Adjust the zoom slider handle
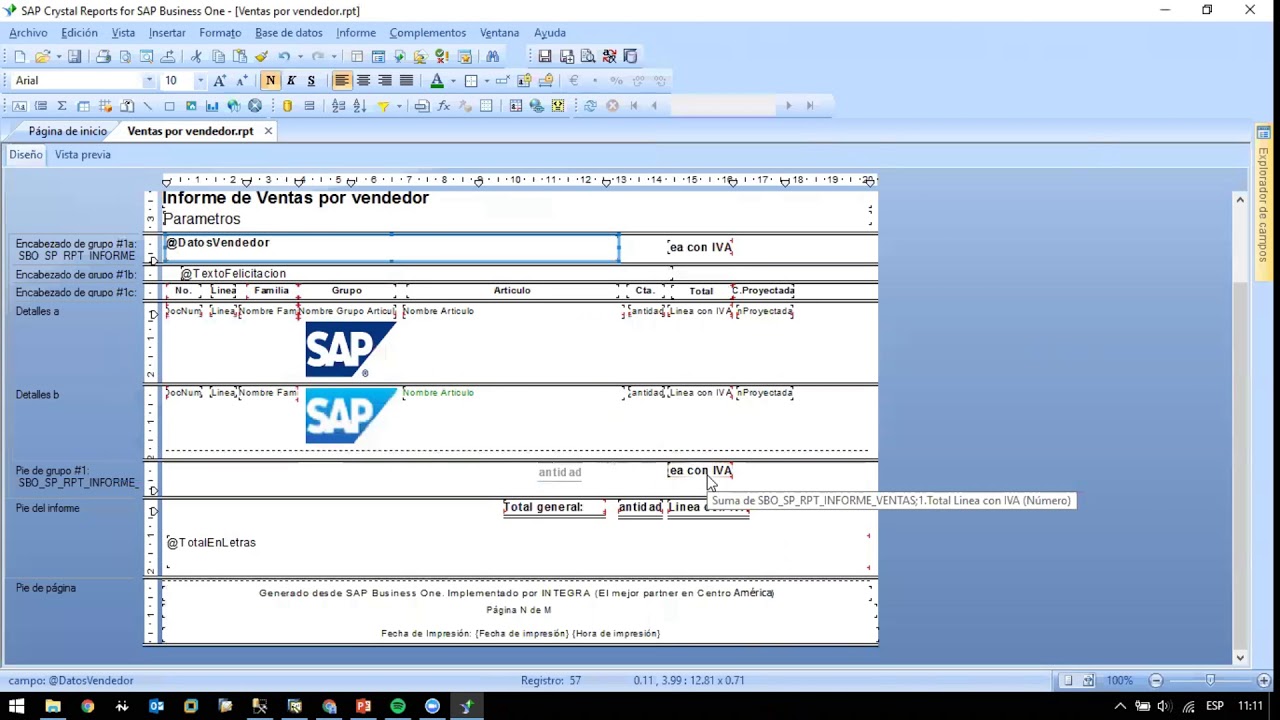This screenshot has height=720, width=1280. tap(1210, 680)
